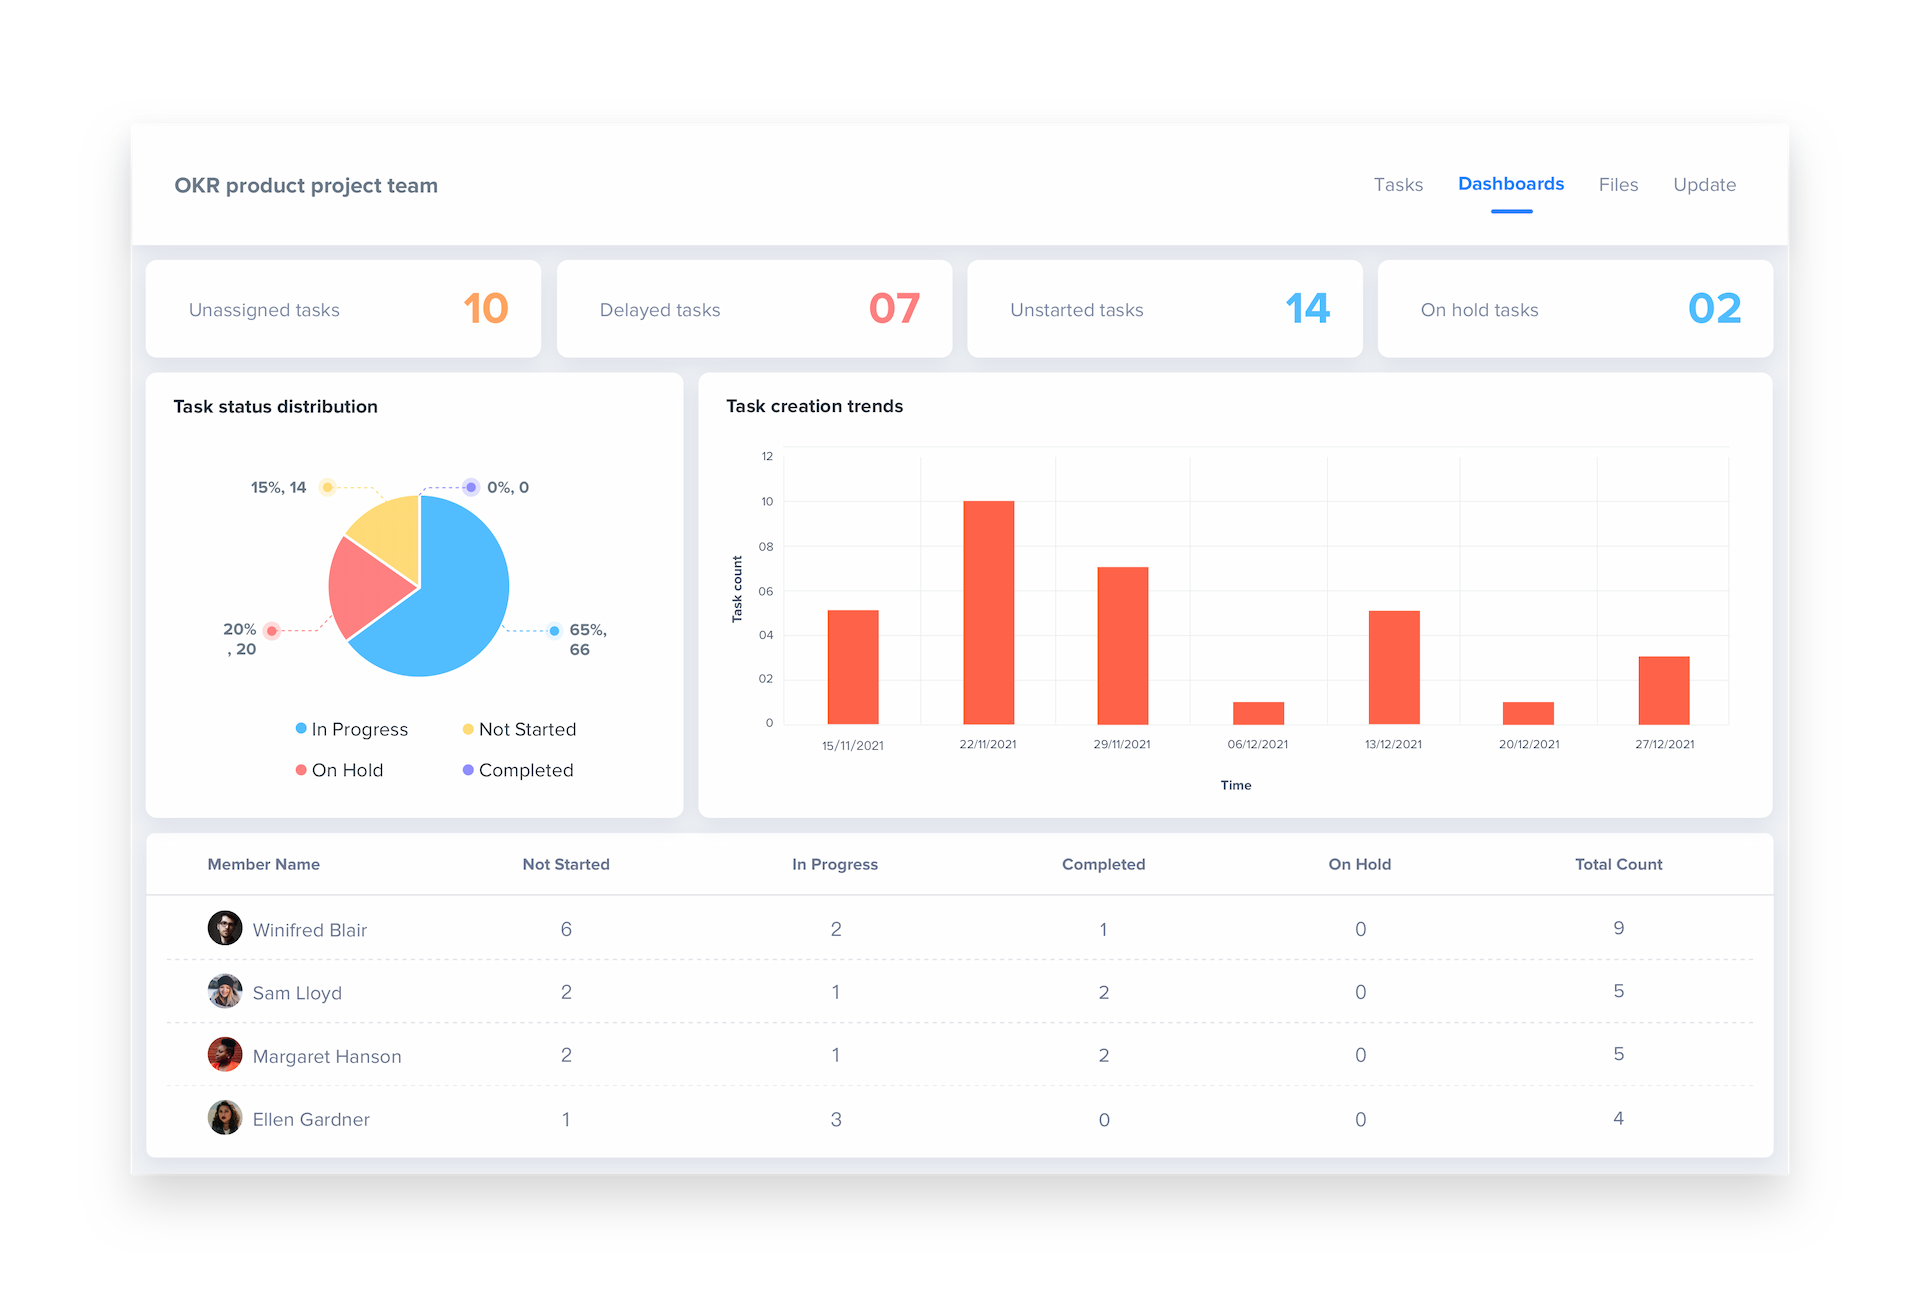Select the Dashboards tab
This screenshot has height=1298, width=1920.
tap(1510, 184)
